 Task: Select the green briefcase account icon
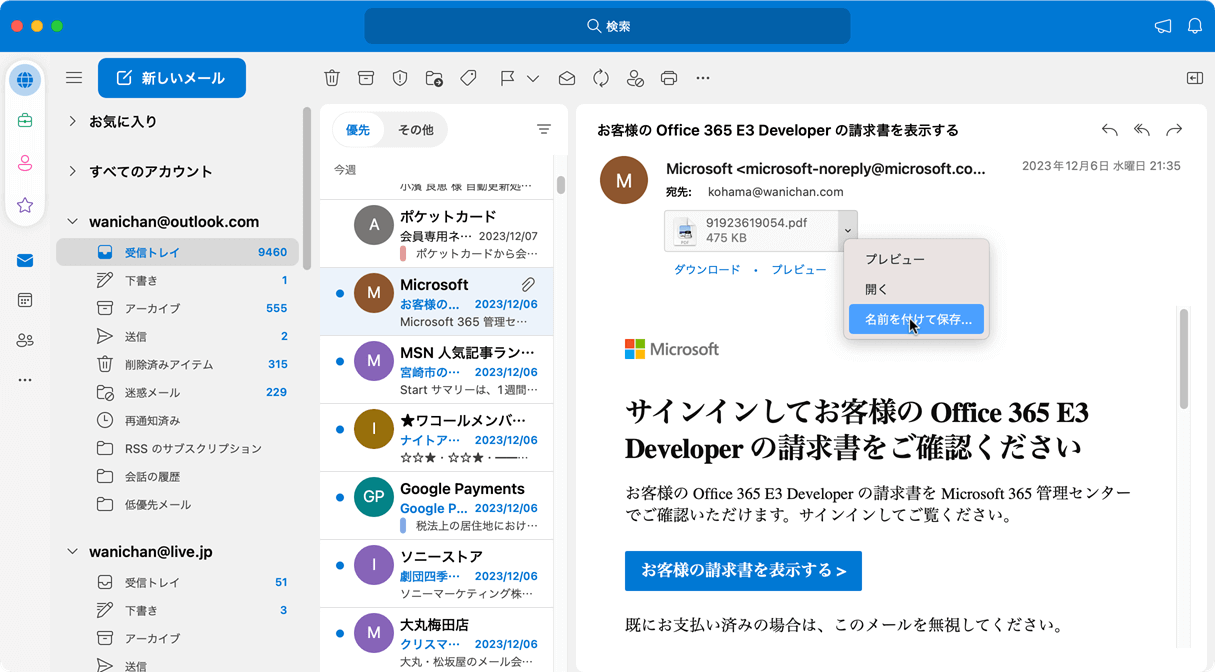point(25,121)
